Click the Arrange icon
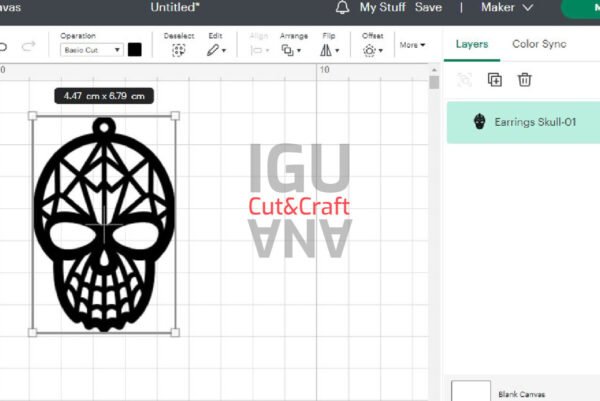Screen dimensions: 600x401 coord(291,49)
